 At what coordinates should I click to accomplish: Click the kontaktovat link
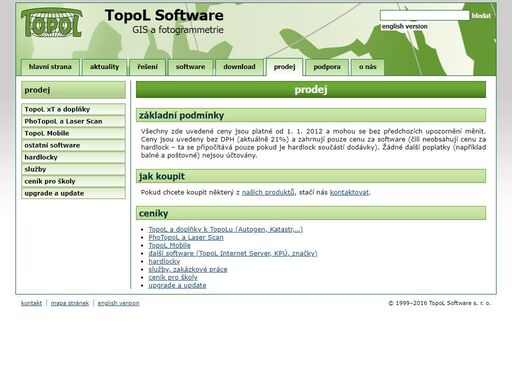[349, 192]
